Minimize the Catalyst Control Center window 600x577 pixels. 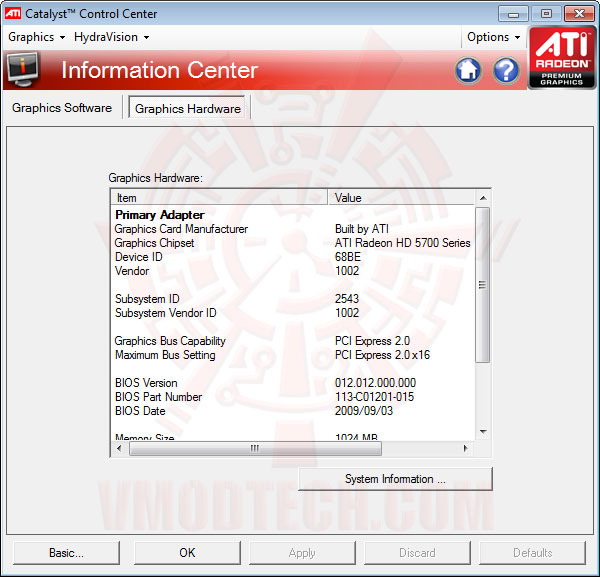[x=514, y=14]
